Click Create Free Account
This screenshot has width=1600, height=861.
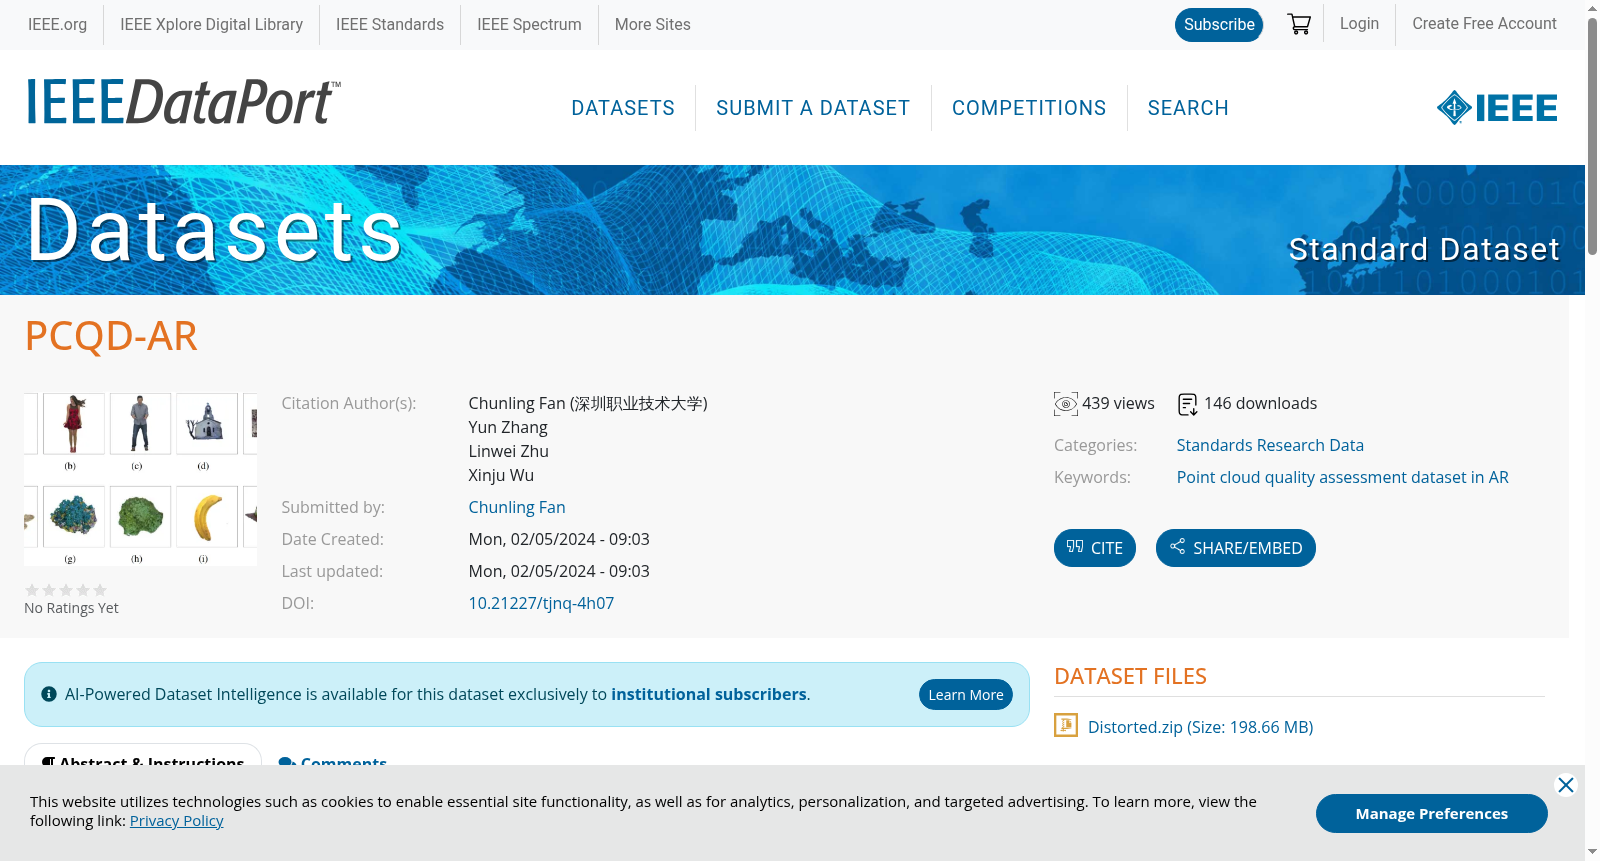pyautogui.click(x=1484, y=23)
